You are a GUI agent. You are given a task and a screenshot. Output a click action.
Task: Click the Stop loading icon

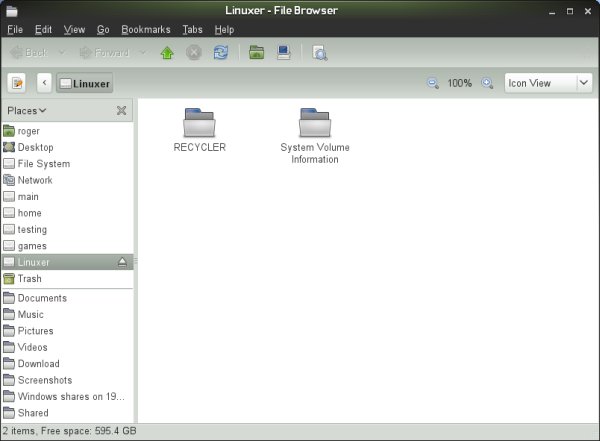194,52
